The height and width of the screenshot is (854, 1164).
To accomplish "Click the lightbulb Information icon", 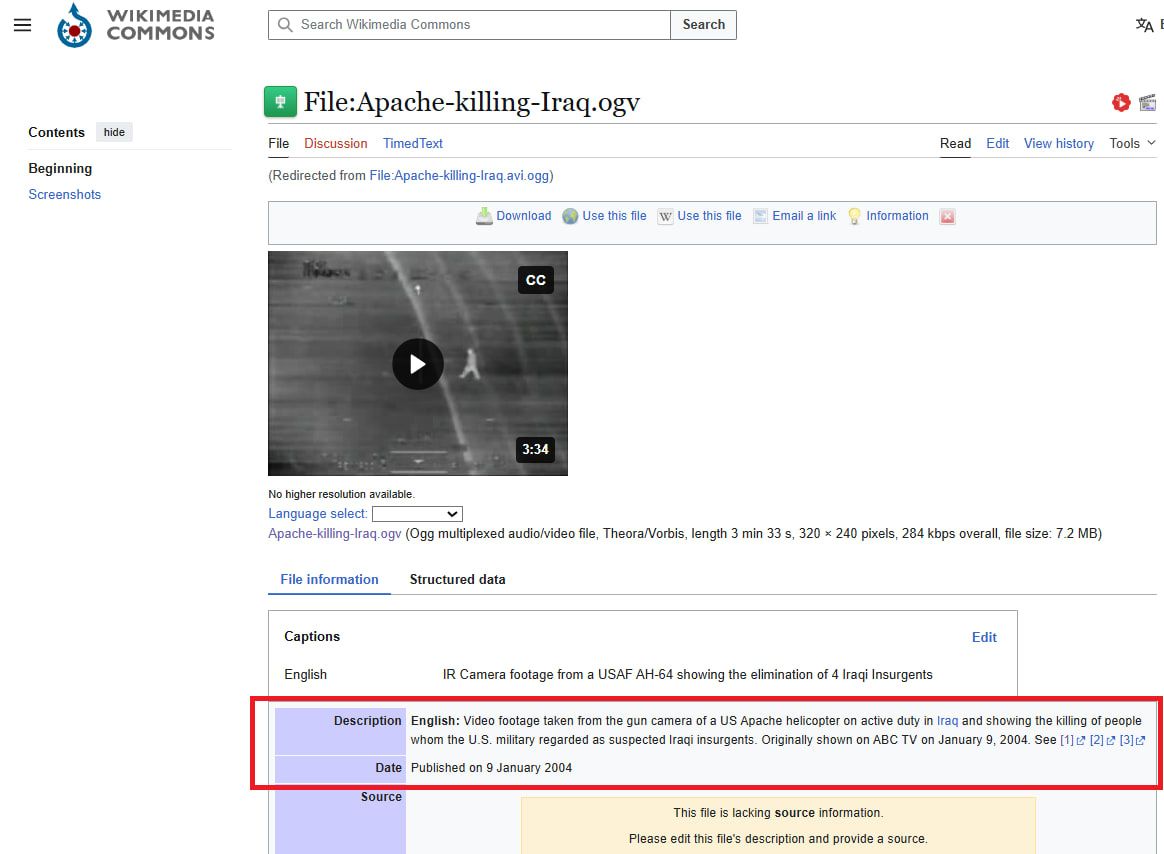I will (854, 216).
